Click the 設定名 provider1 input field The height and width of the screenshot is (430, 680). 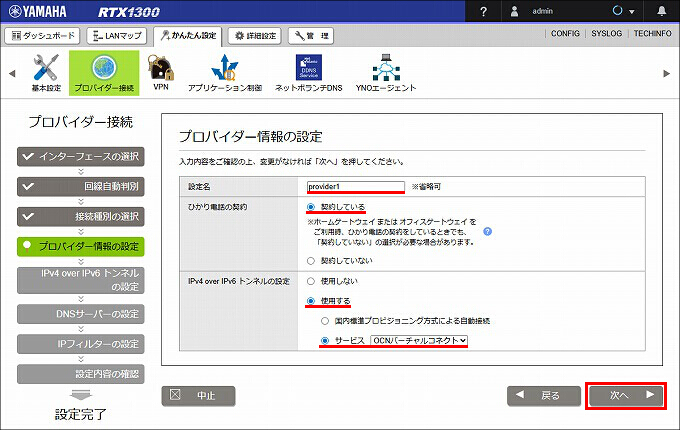[356, 186]
